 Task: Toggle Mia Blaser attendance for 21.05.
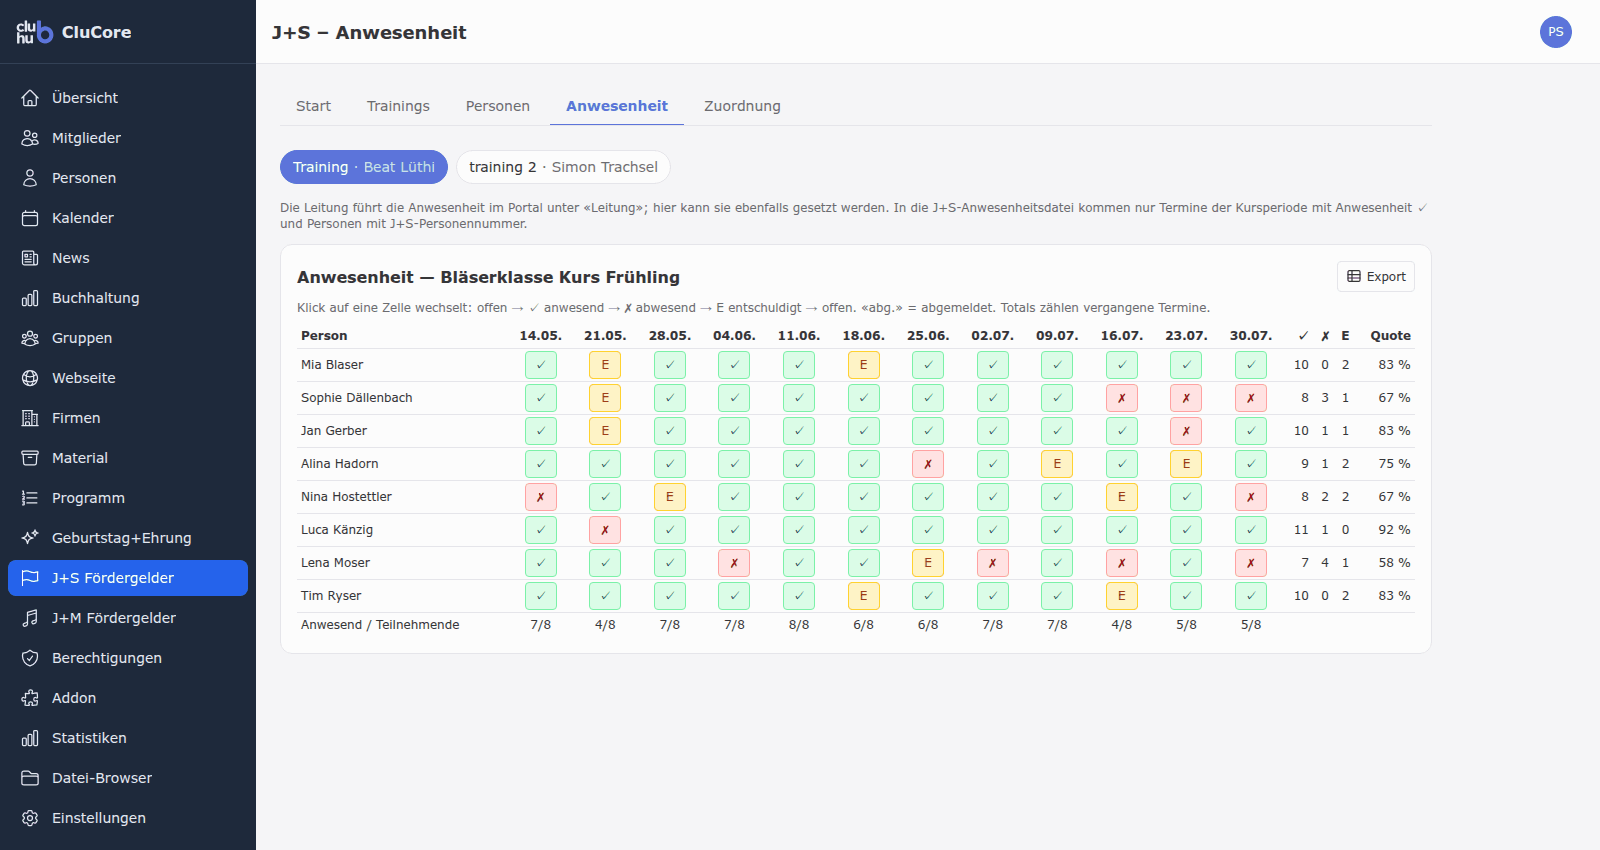(605, 365)
